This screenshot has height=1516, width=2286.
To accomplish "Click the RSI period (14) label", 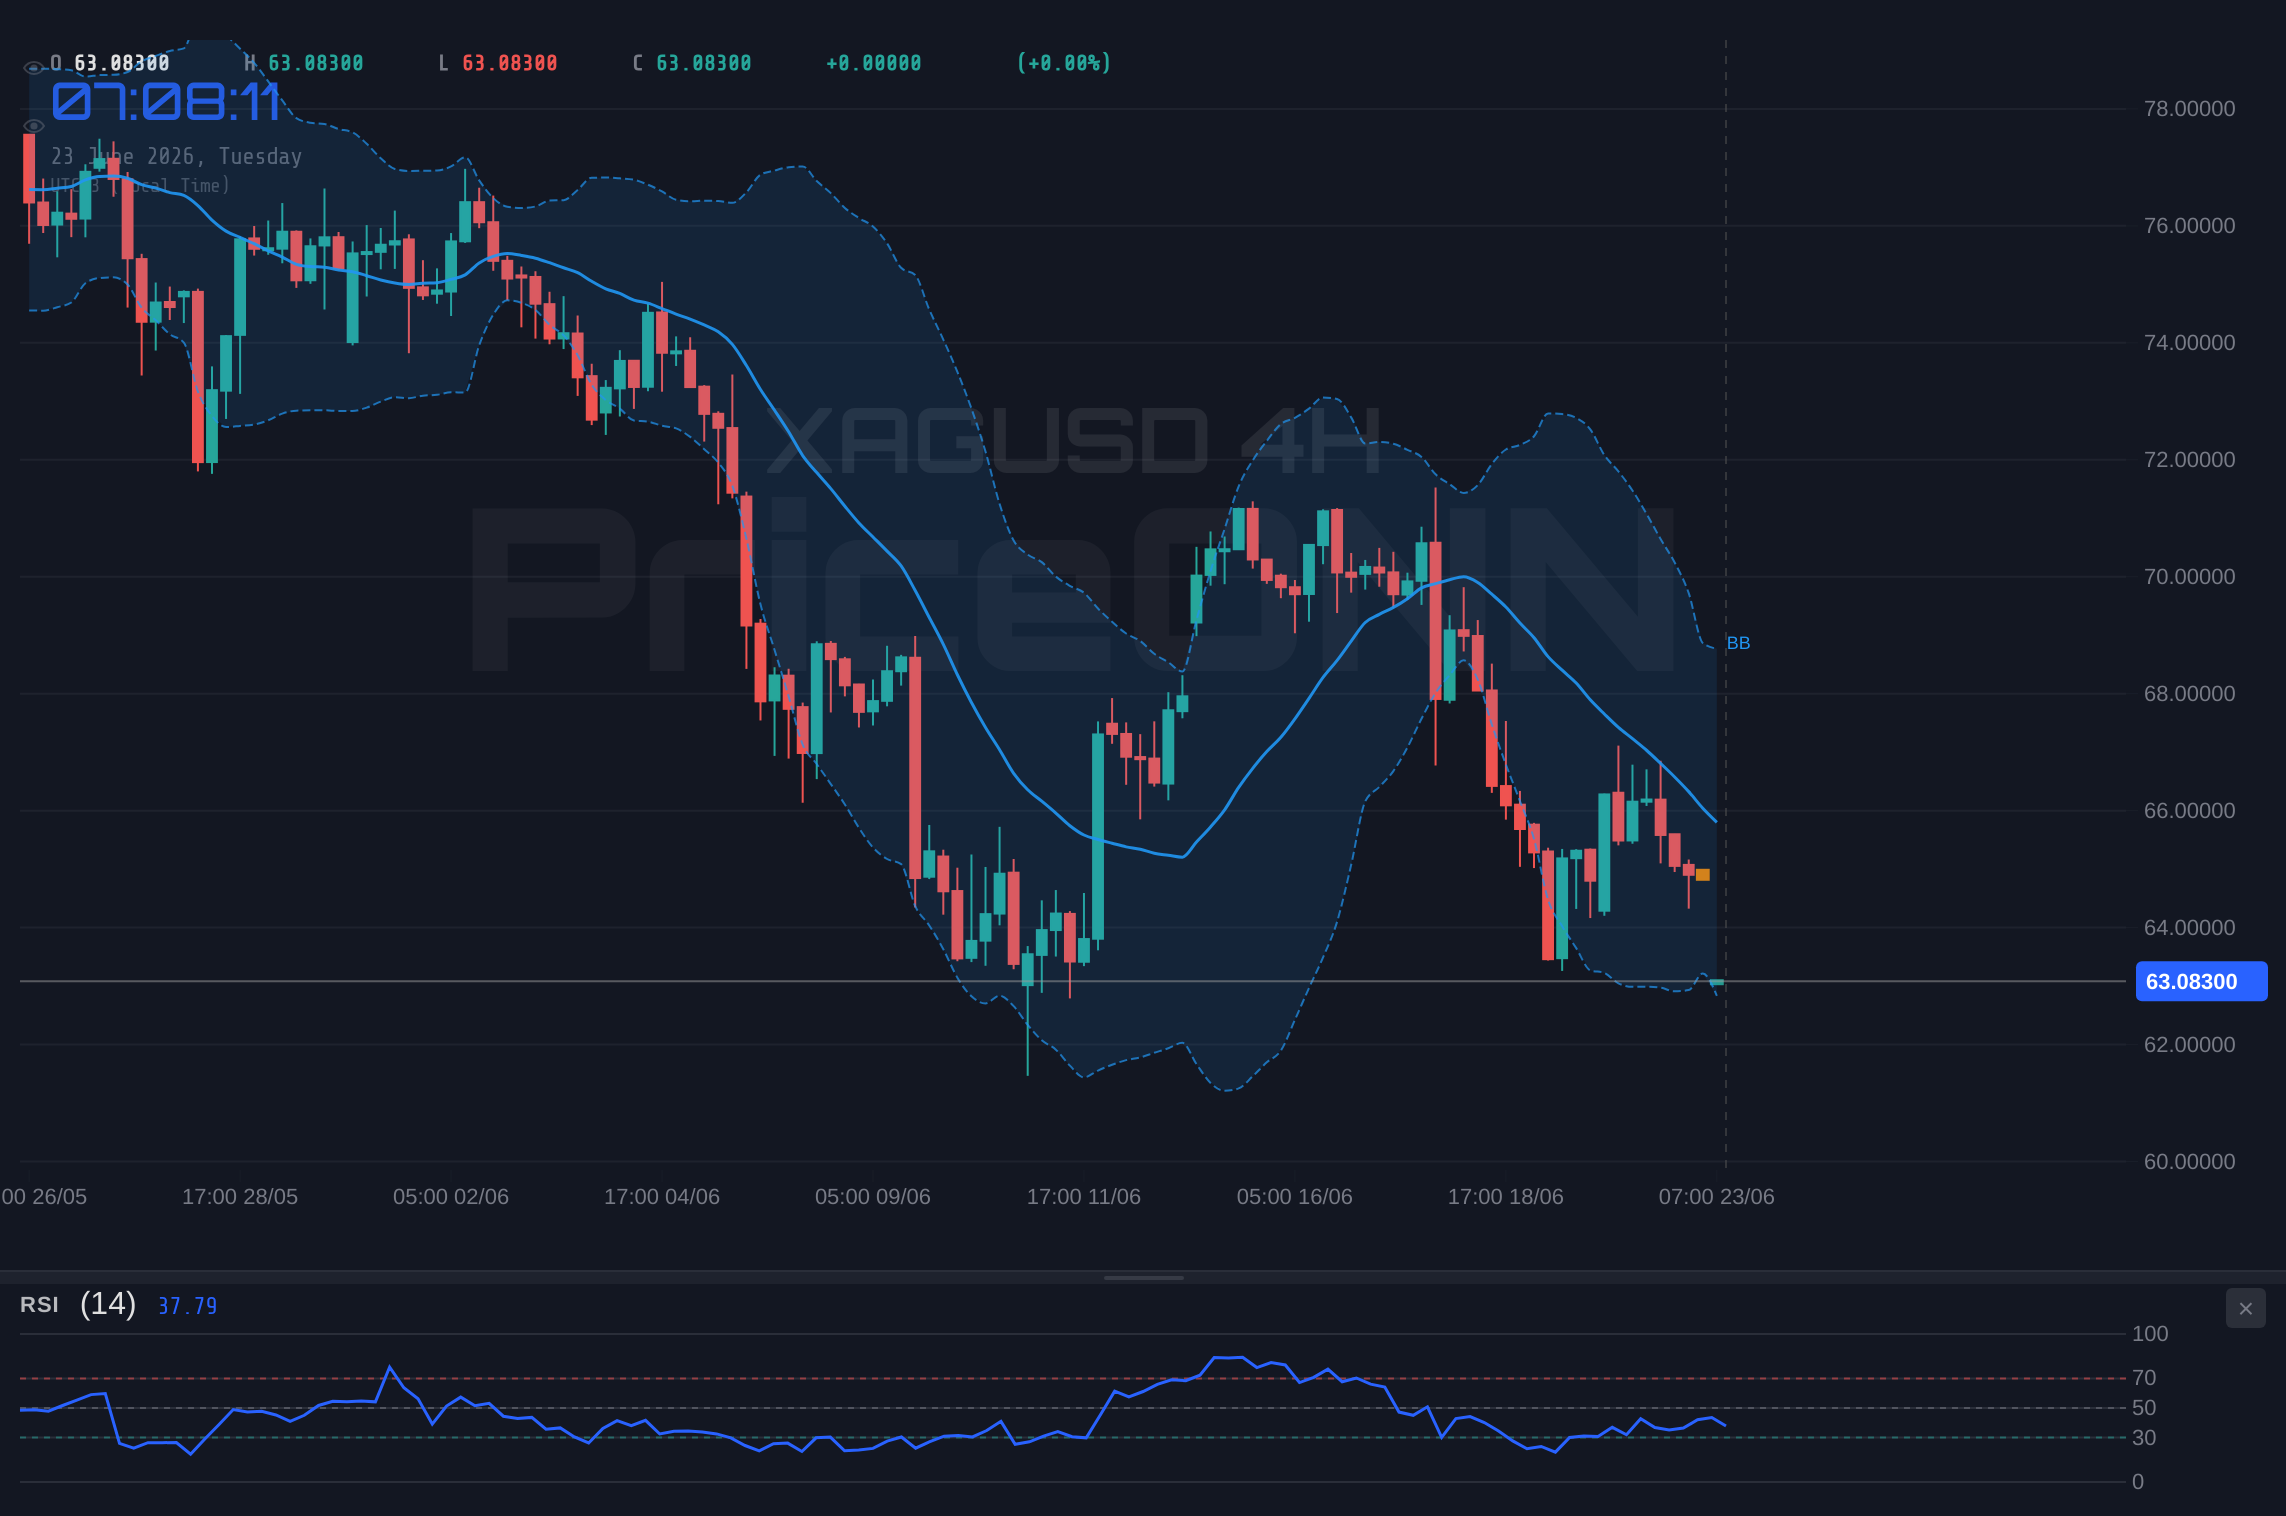I will (108, 1304).
